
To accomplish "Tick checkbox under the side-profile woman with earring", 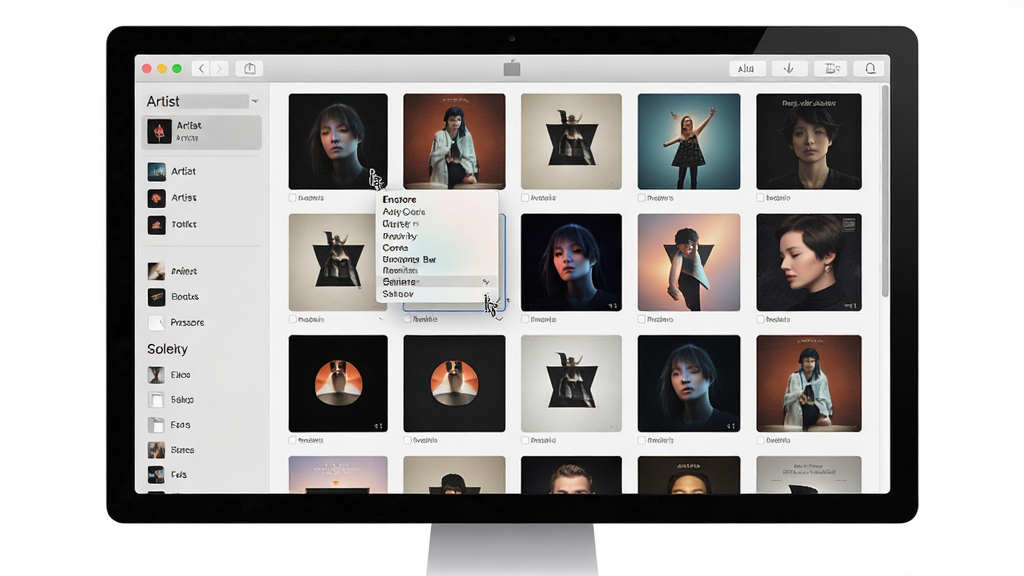I will 760,319.
